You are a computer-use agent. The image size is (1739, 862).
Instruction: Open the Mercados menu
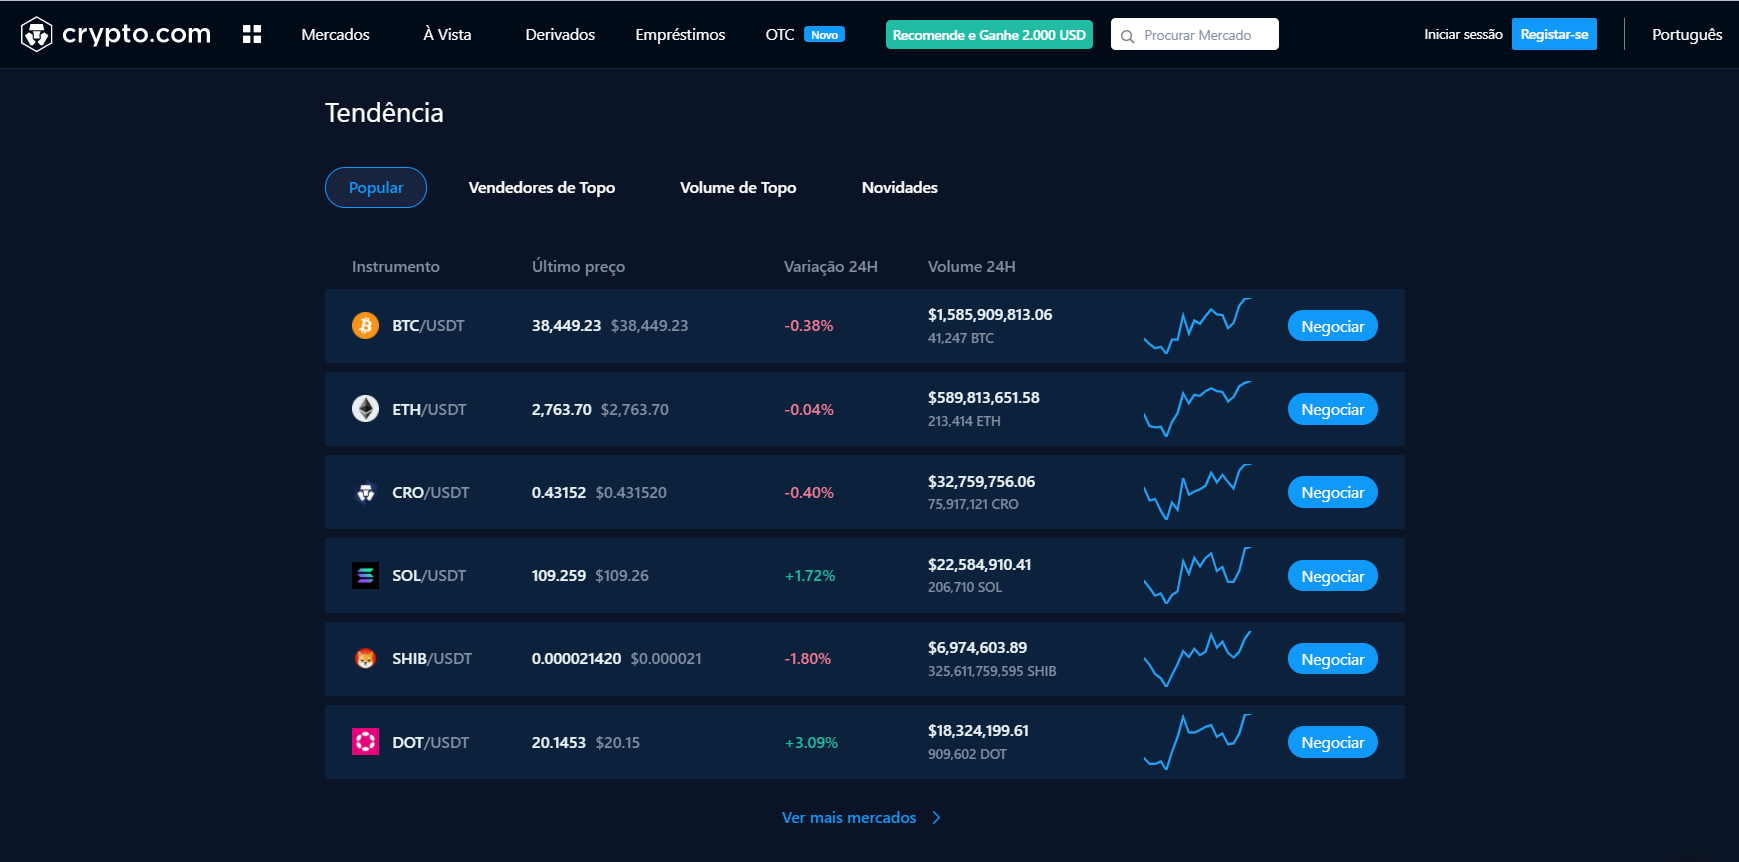tap(335, 35)
